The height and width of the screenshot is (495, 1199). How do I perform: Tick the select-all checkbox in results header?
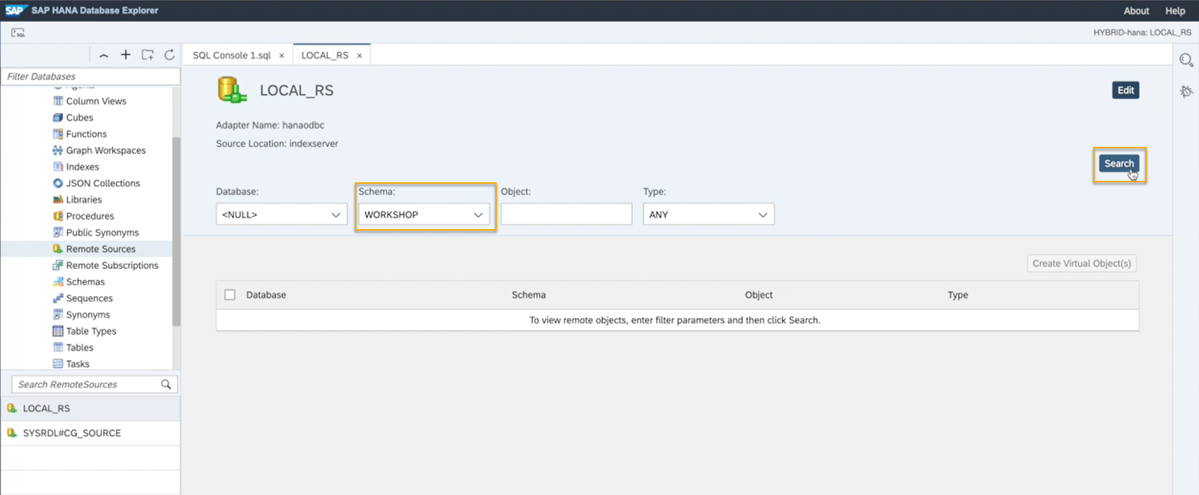230,295
